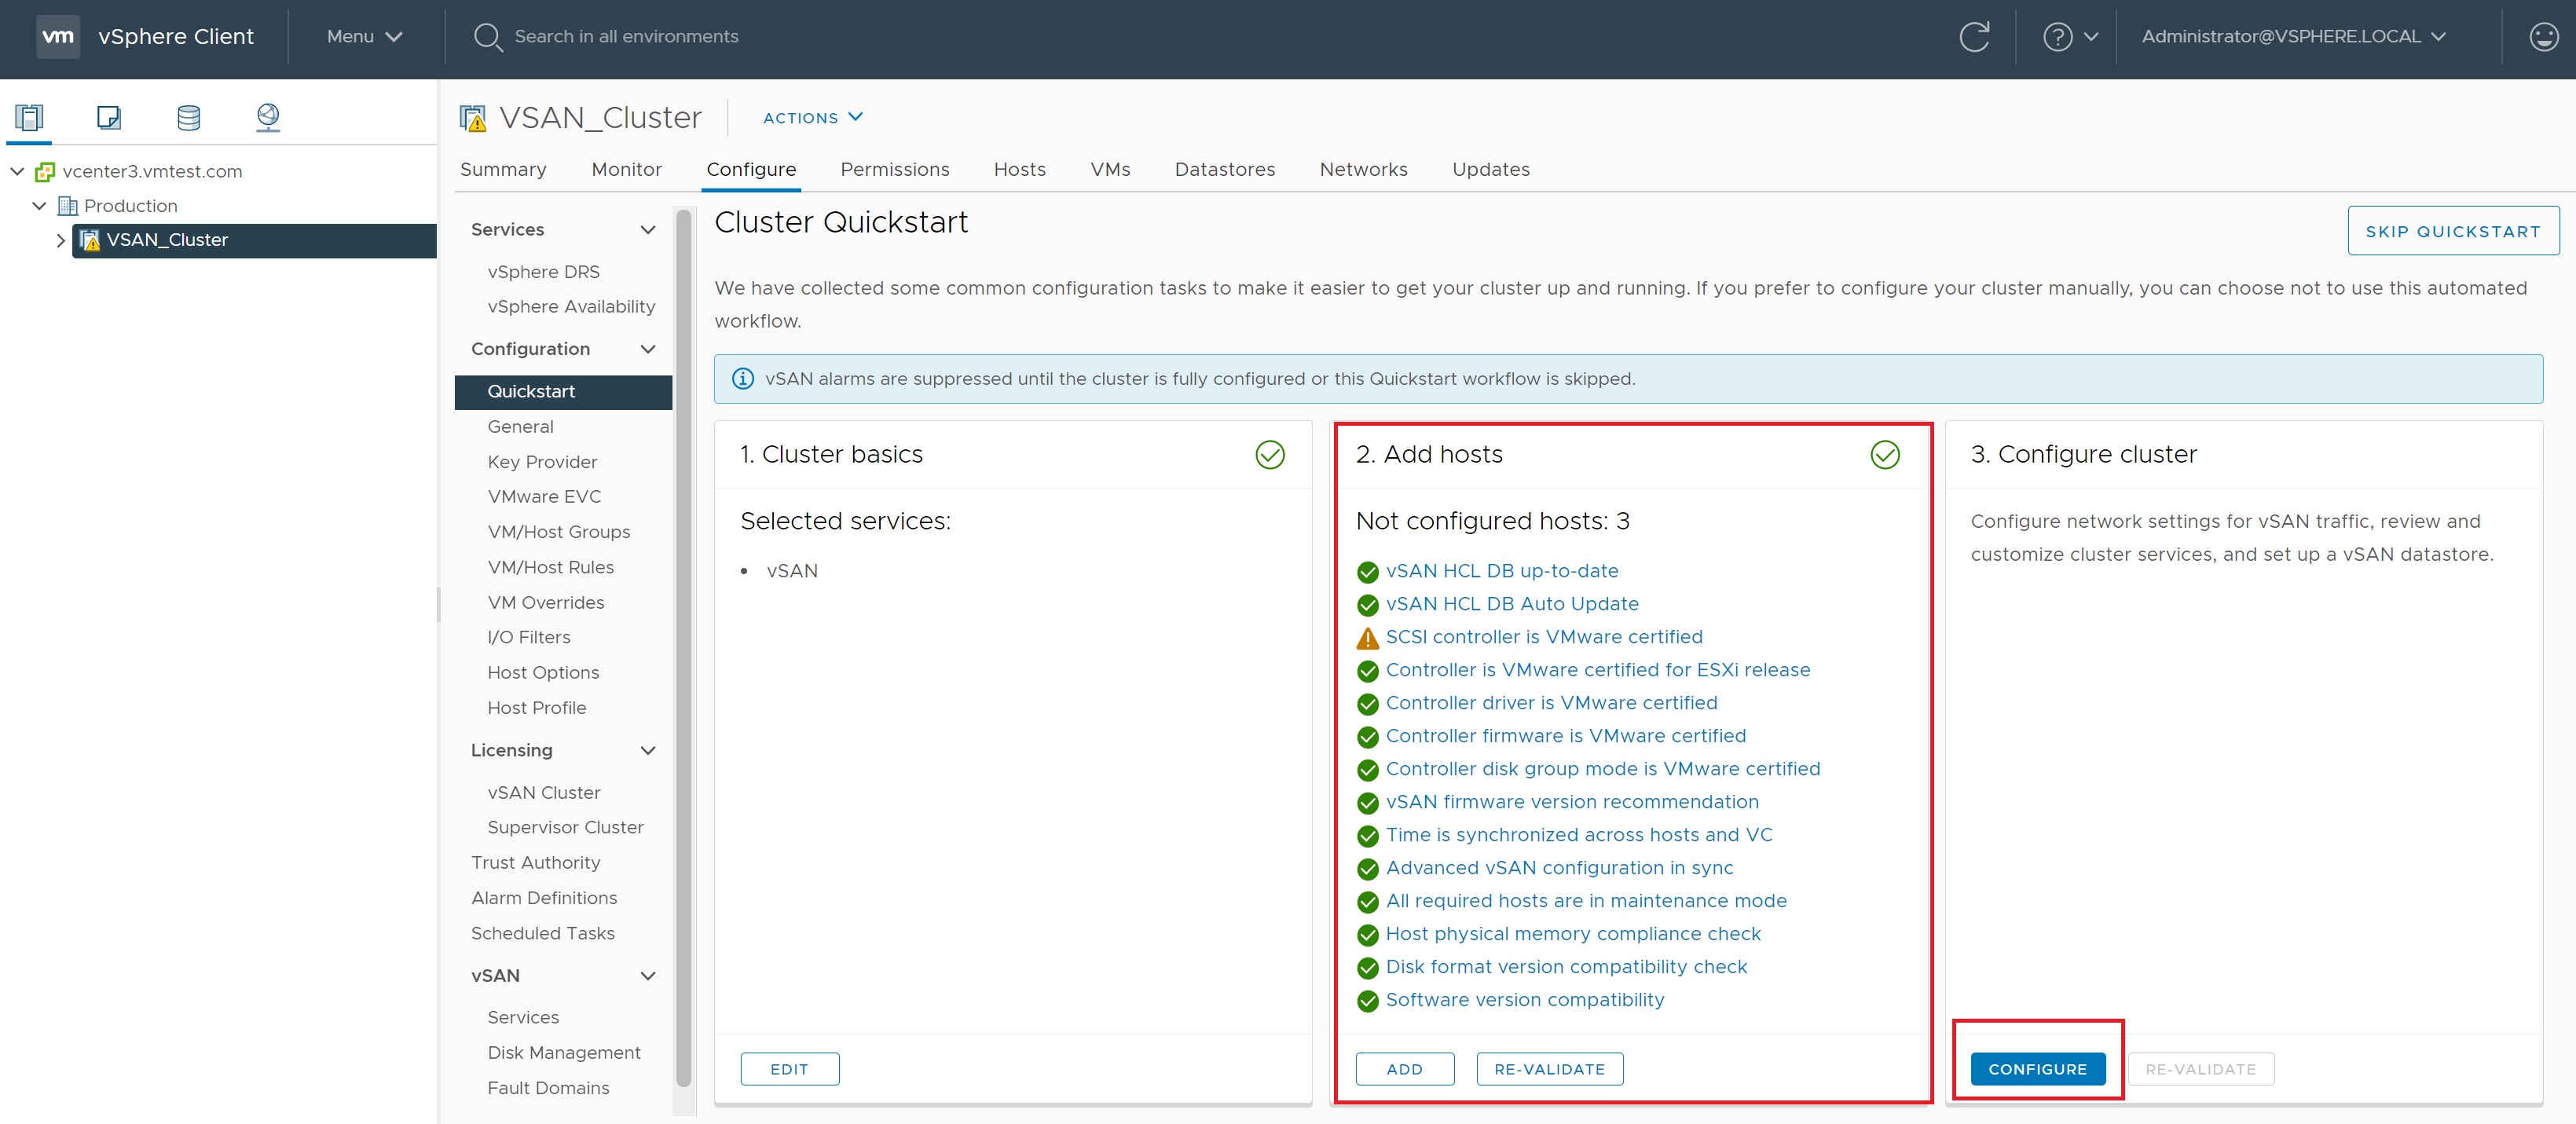2576x1124 pixels.
Task: Open SCSI controller is VMware certified warning
Action: click(x=1543, y=637)
